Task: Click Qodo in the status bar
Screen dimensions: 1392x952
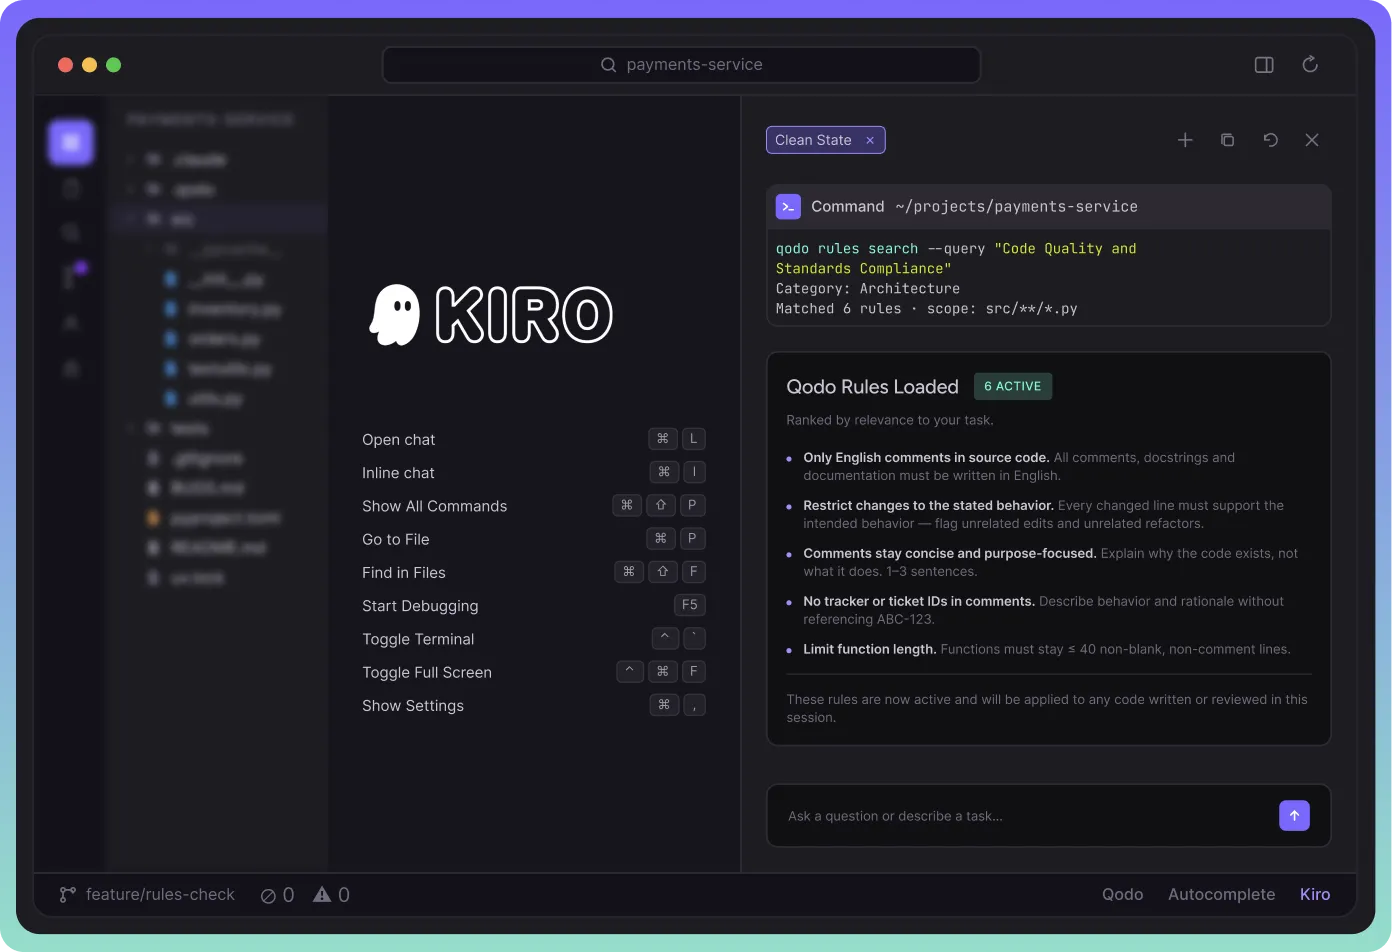Action: [x=1122, y=895]
